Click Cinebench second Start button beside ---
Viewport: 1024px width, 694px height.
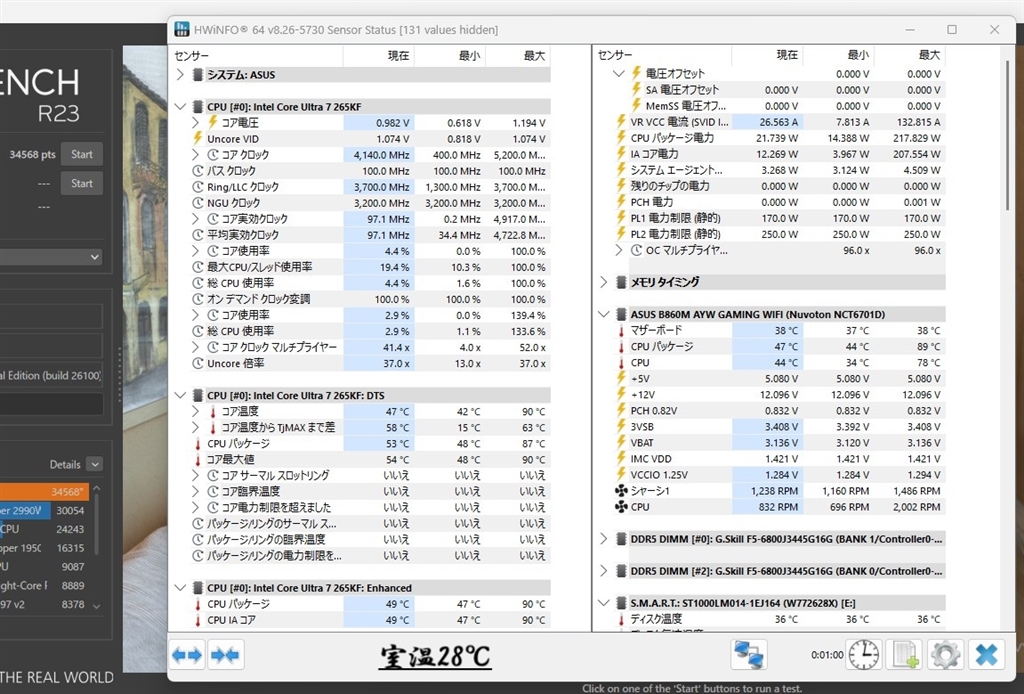coord(82,183)
